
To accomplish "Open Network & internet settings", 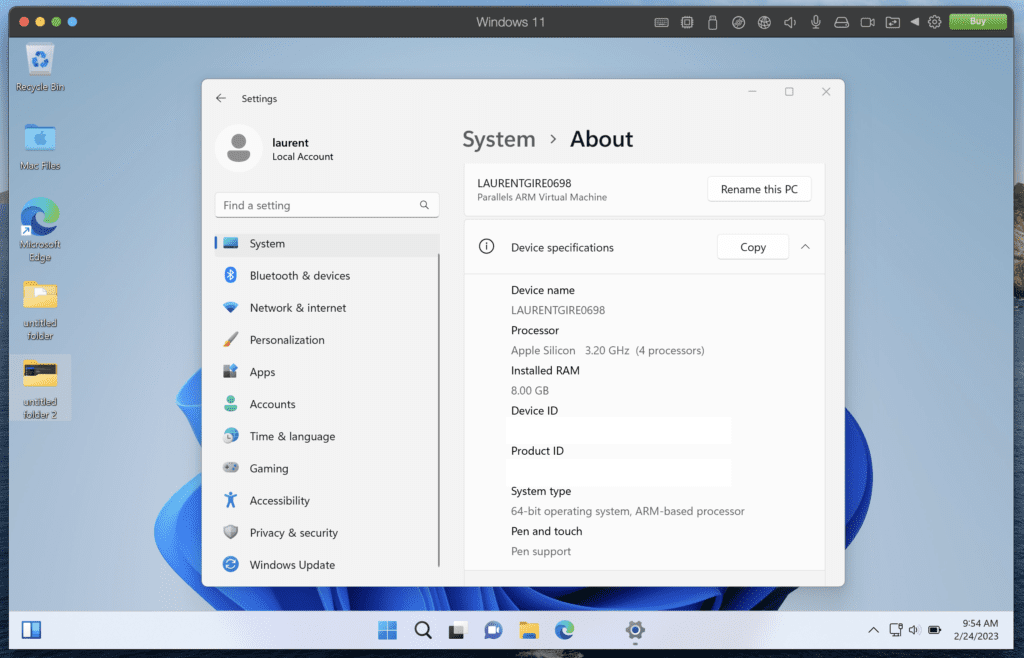I will pos(327,307).
